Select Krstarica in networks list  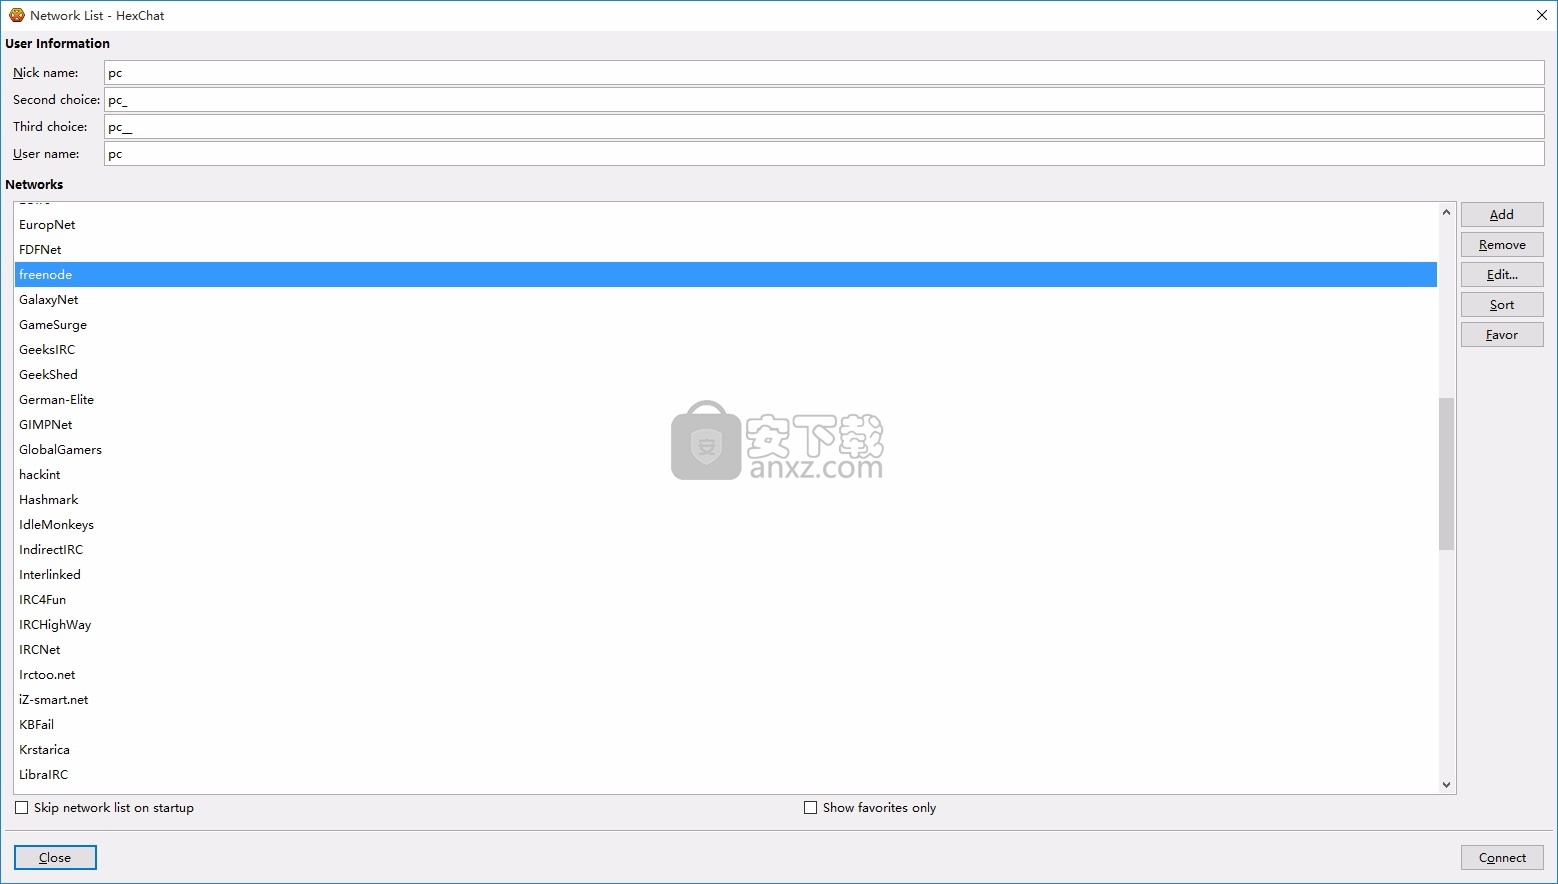(726, 749)
